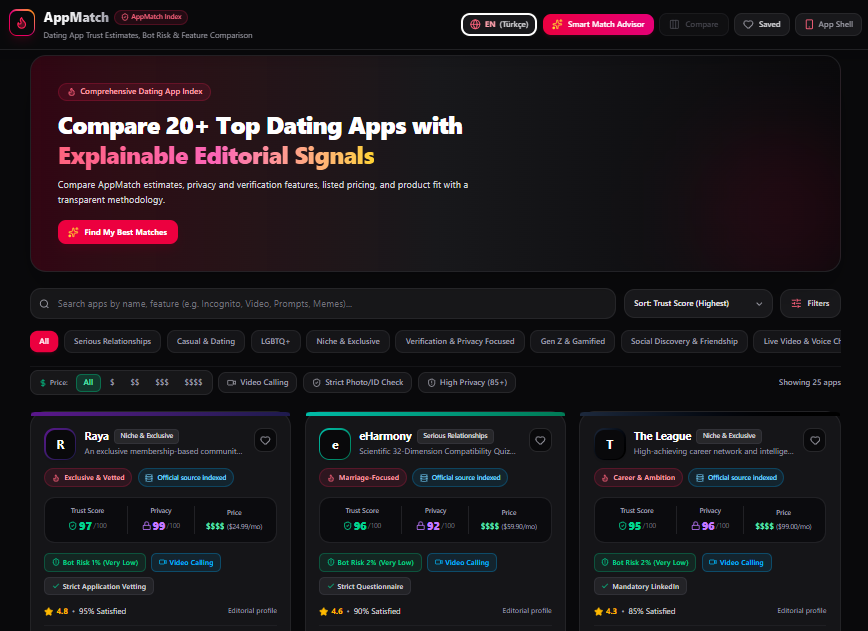Click the AppMatch flame logo icon

pos(22,23)
